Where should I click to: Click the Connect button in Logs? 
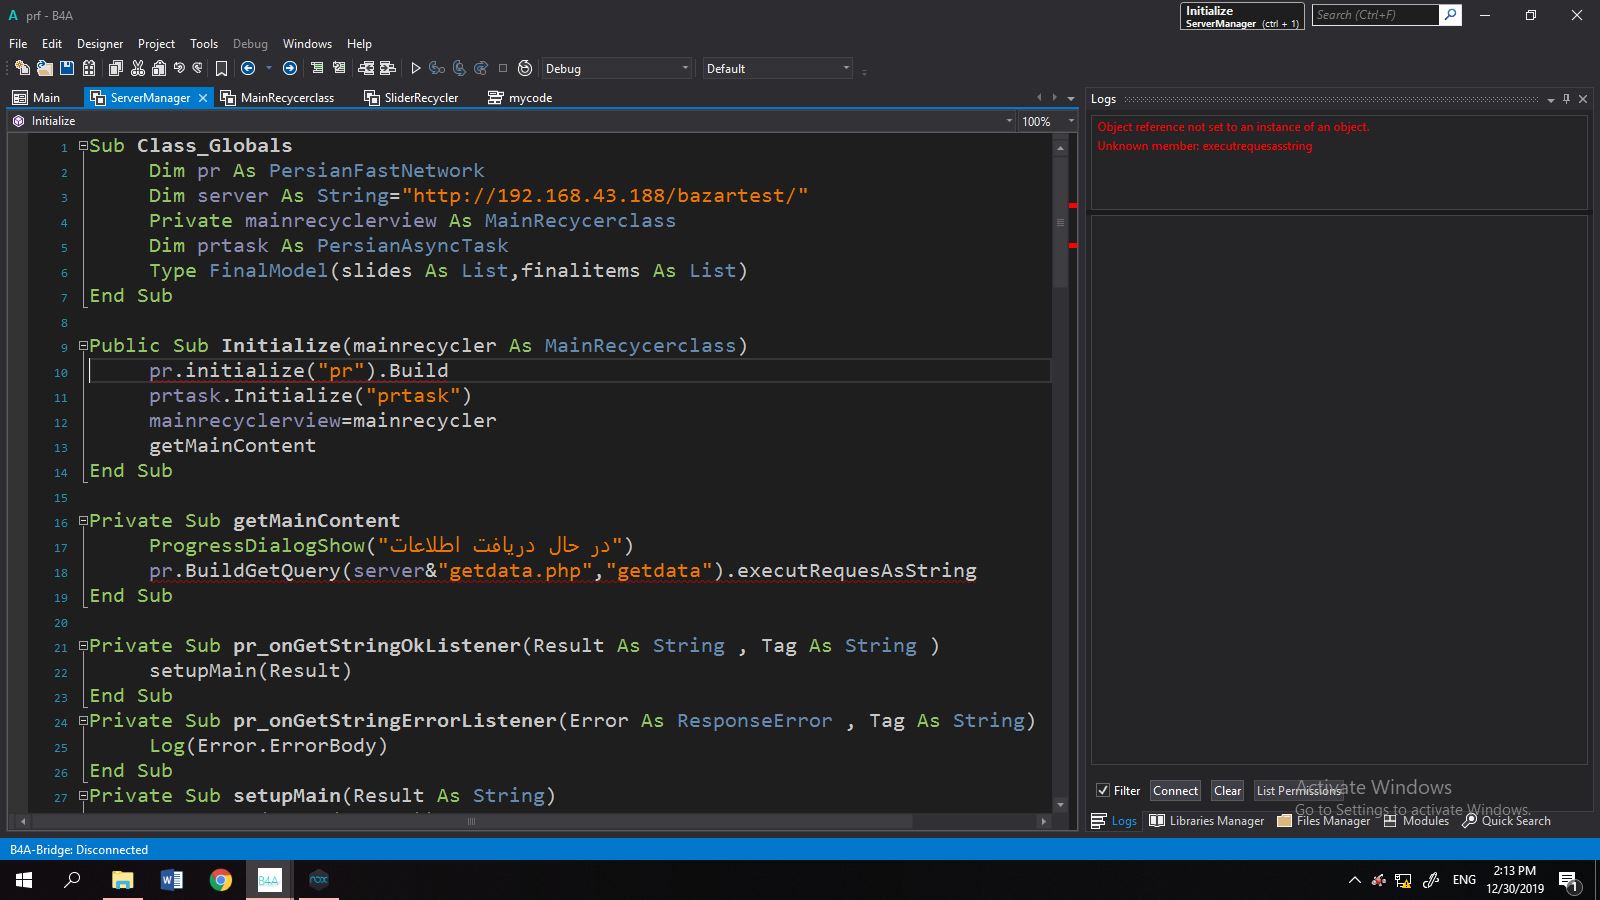[x=1175, y=790]
